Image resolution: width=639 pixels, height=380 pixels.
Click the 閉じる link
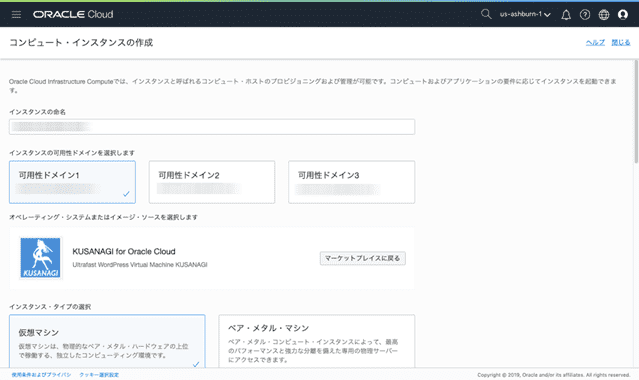[x=621, y=42]
